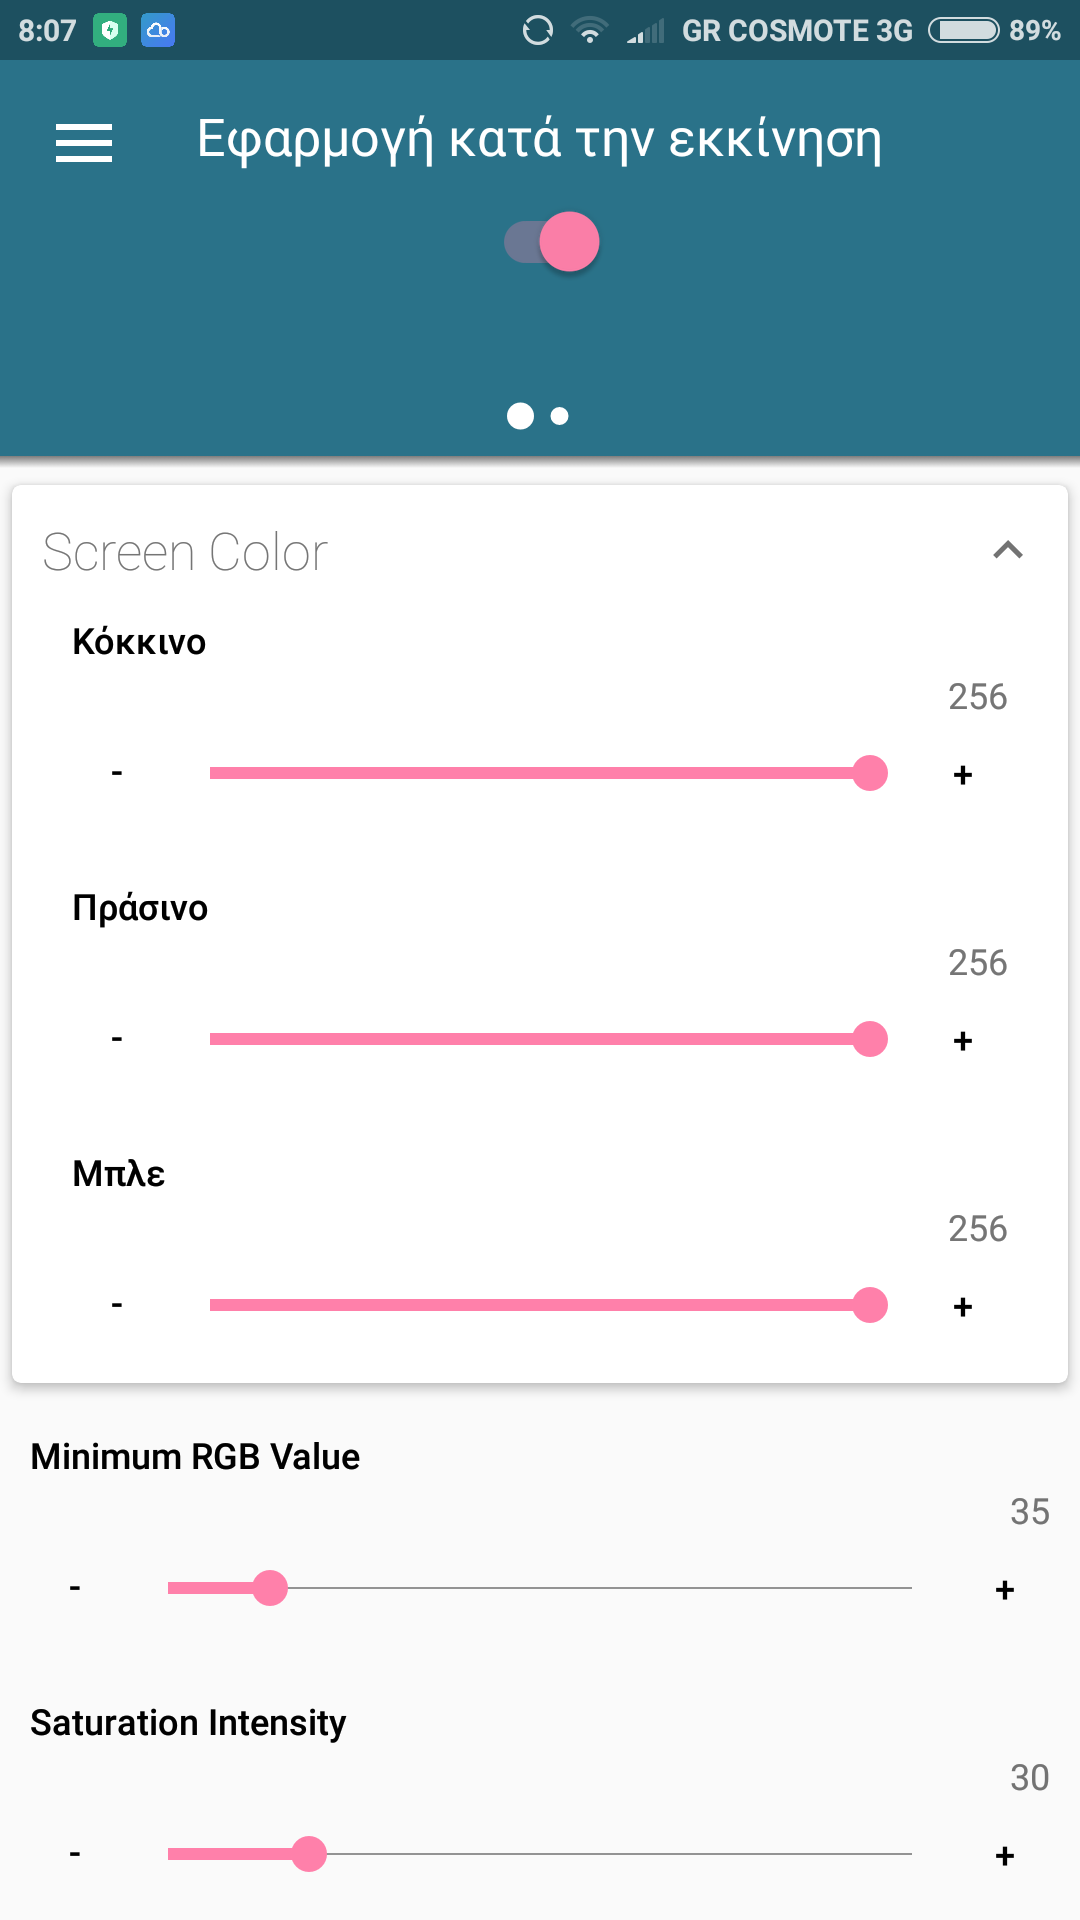Increase the Πράσινο (green) value
Image resolution: width=1080 pixels, height=1920 pixels.
click(x=963, y=1041)
